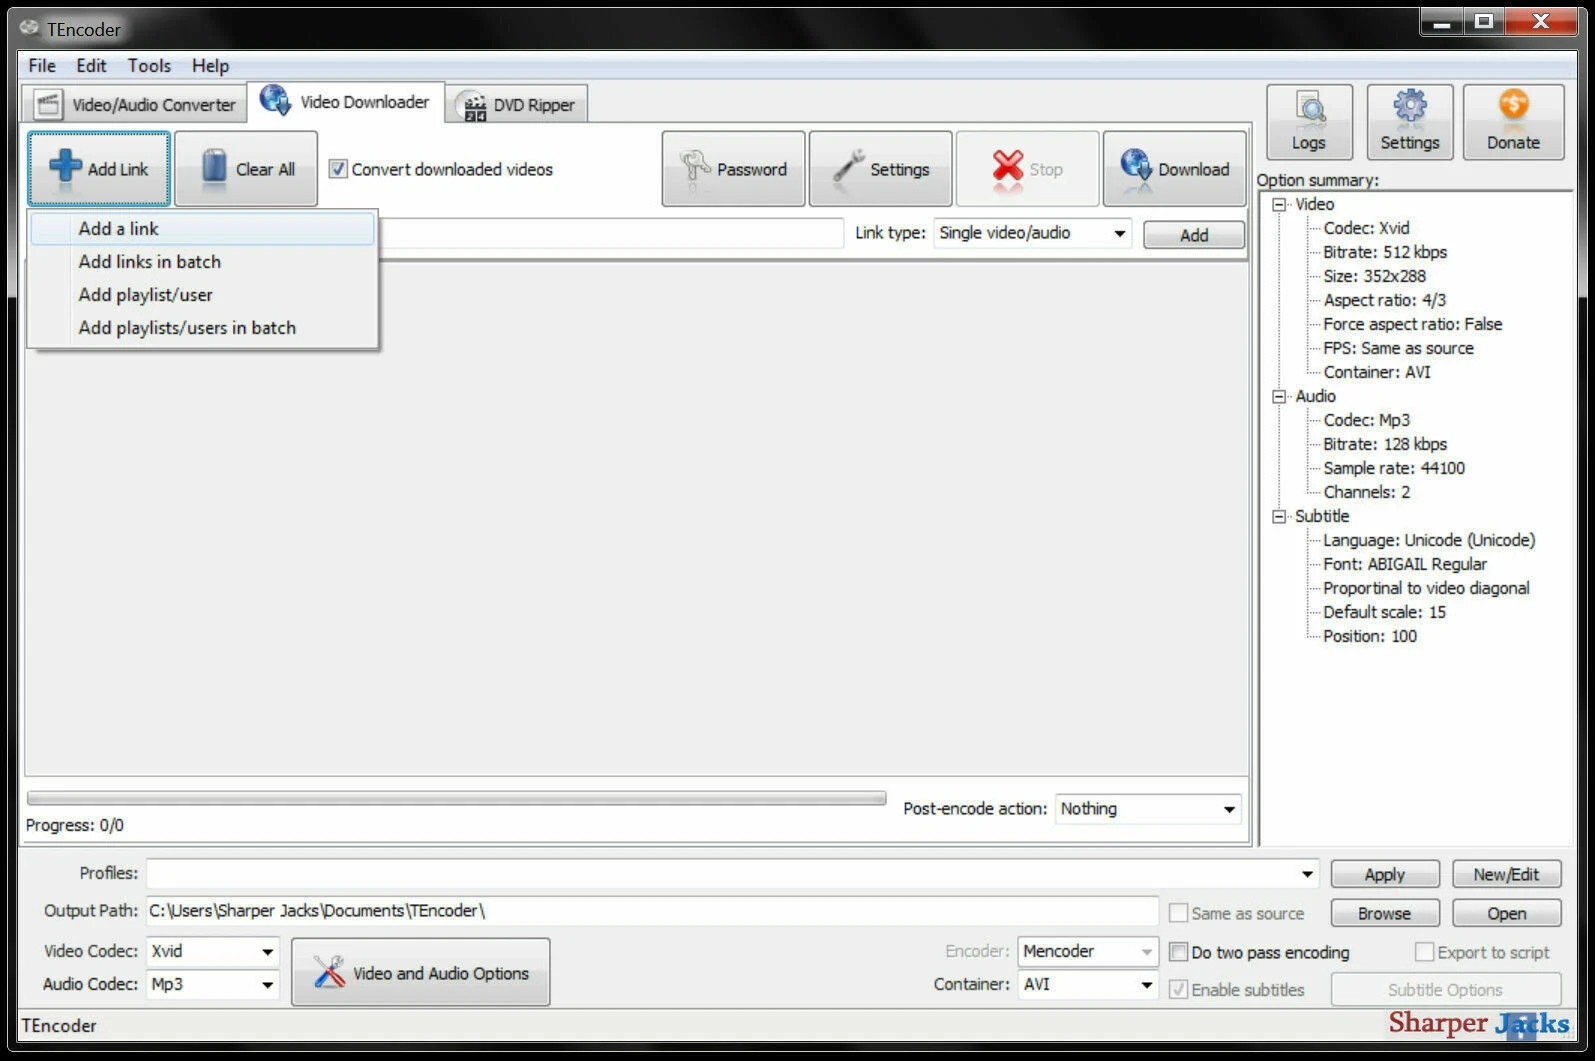
Task: Select Aspect ratio: 4/3 row
Action: [1384, 300]
